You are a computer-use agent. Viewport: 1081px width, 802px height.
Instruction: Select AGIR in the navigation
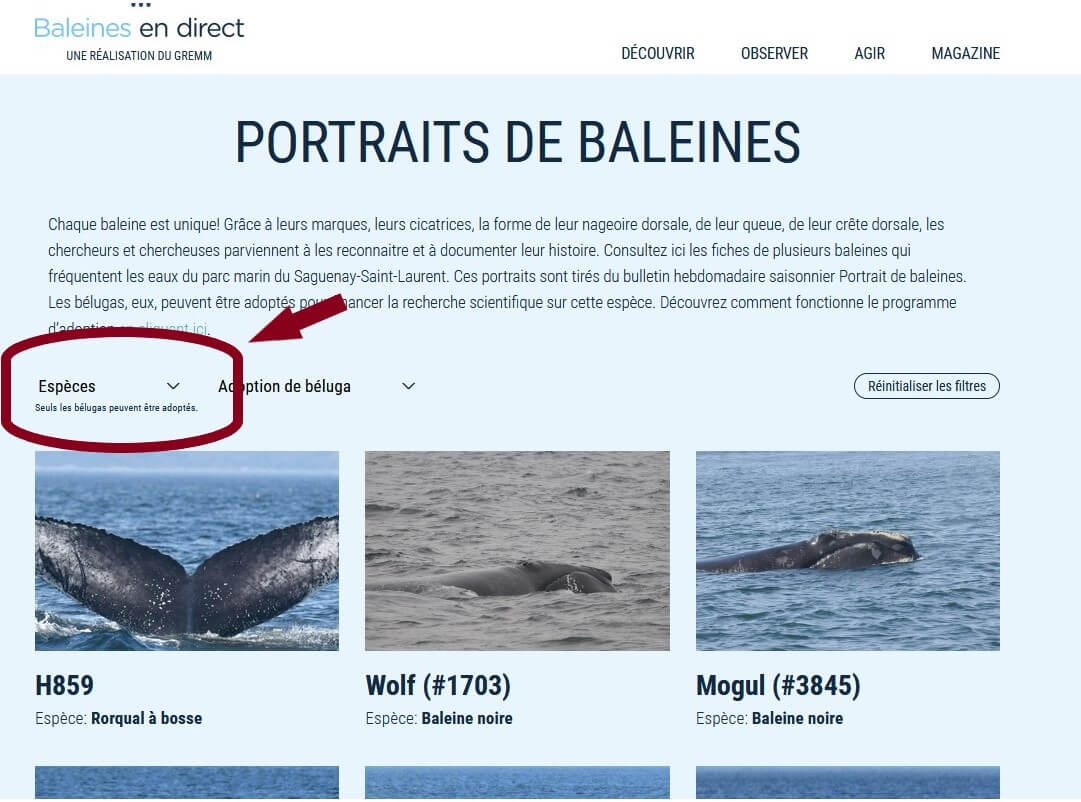tap(869, 53)
